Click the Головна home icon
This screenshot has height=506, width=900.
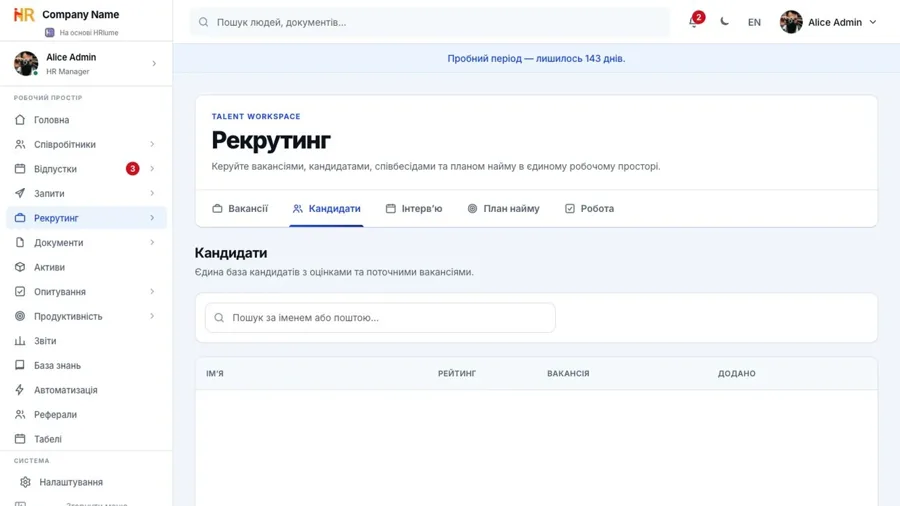(x=20, y=120)
